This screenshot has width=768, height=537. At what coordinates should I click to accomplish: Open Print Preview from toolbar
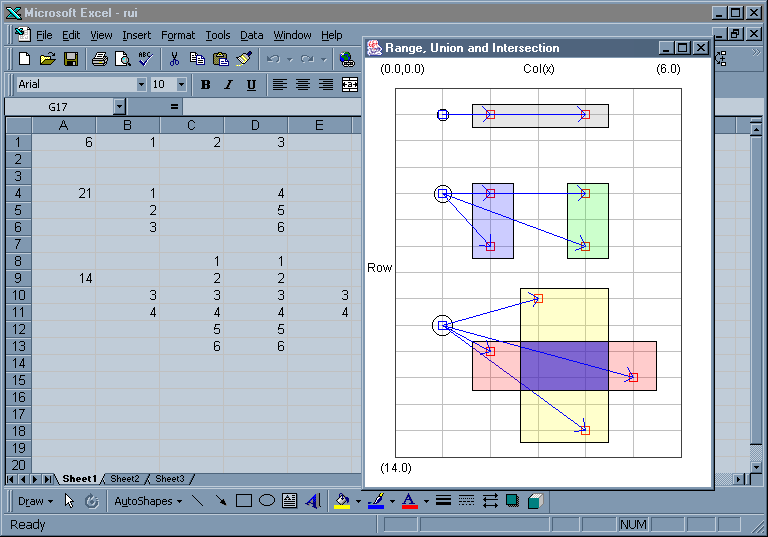click(x=123, y=59)
